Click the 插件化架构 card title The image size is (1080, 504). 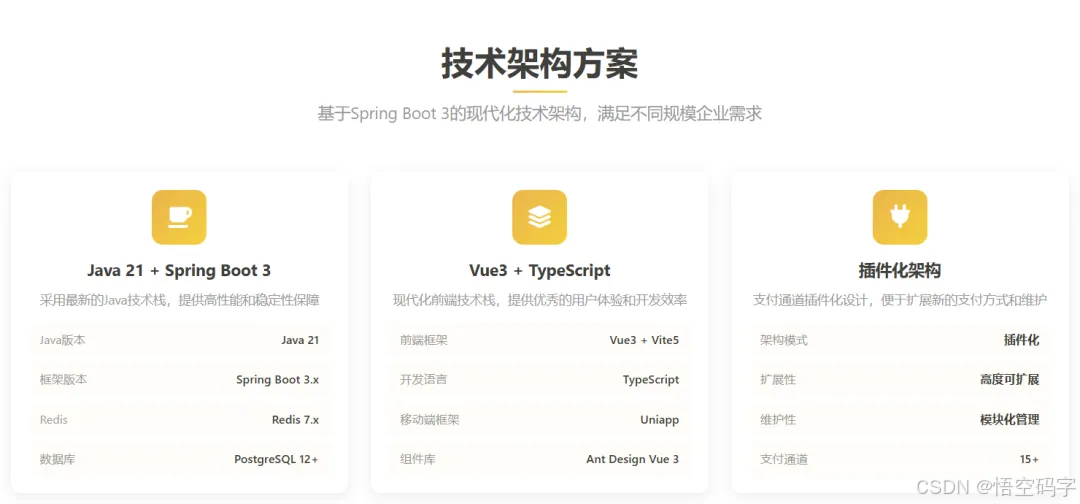tap(900, 271)
